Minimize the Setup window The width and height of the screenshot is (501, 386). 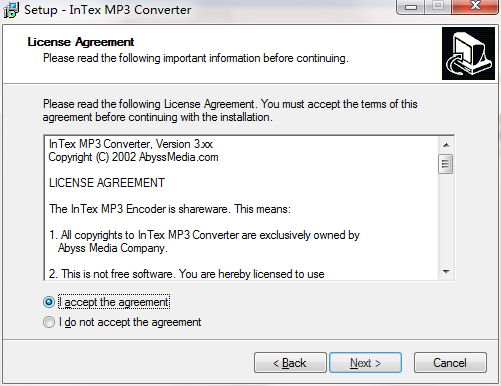click(x=411, y=7)
